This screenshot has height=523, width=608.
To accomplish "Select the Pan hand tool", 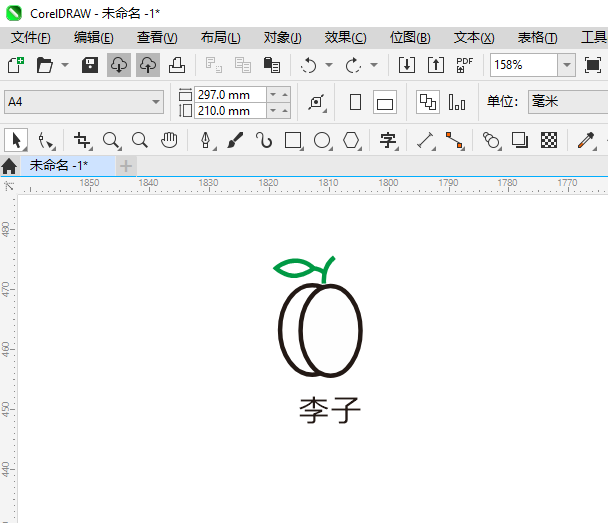I will [x=169, y=140].
